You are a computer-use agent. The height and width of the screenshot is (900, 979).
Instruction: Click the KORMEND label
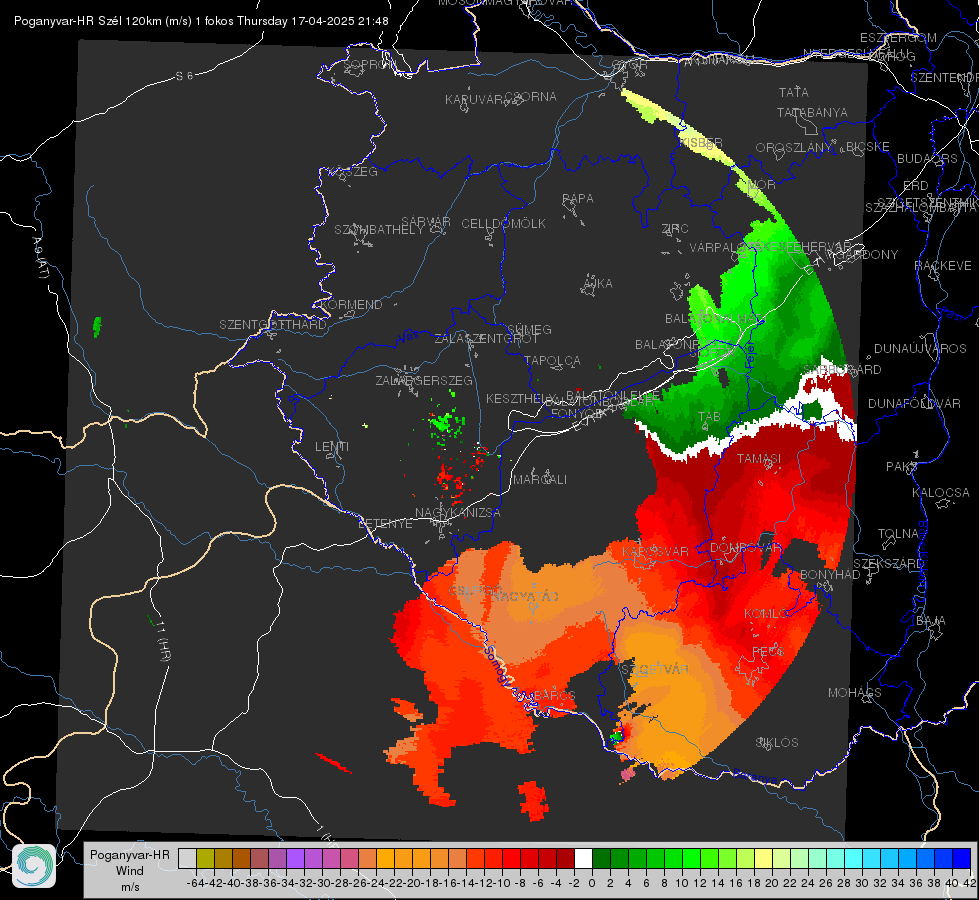pyautogui.click(x=350, y=305)
